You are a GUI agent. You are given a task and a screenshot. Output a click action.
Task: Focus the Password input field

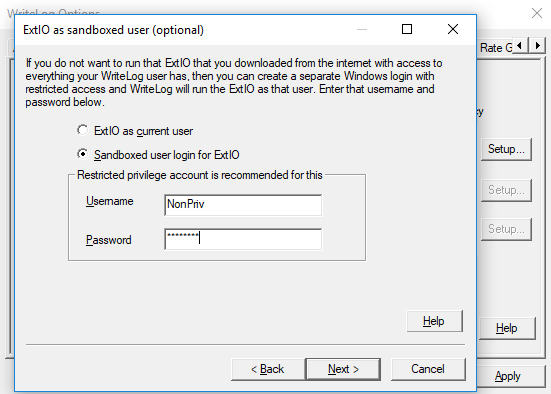click(243, 239)
